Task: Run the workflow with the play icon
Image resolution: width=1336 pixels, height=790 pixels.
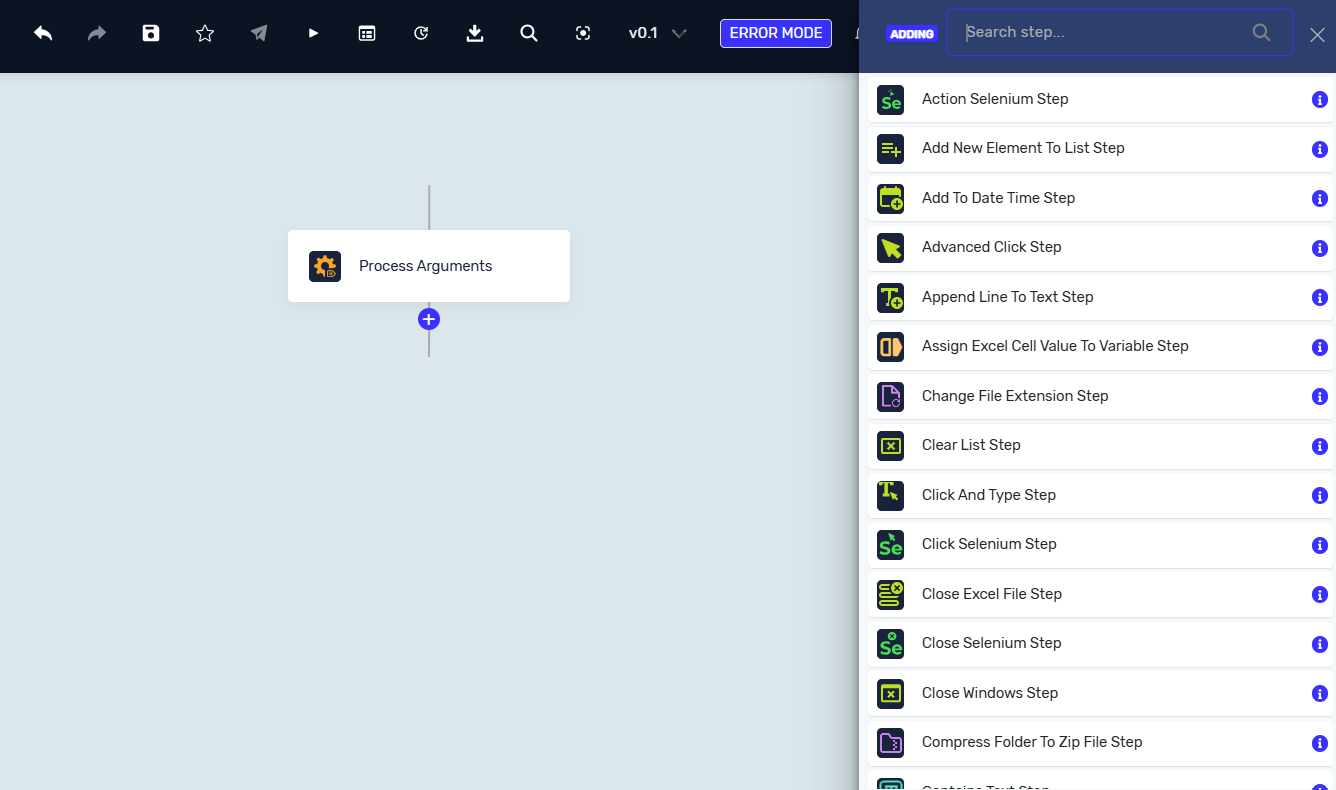Action: [x=313, y=33]
